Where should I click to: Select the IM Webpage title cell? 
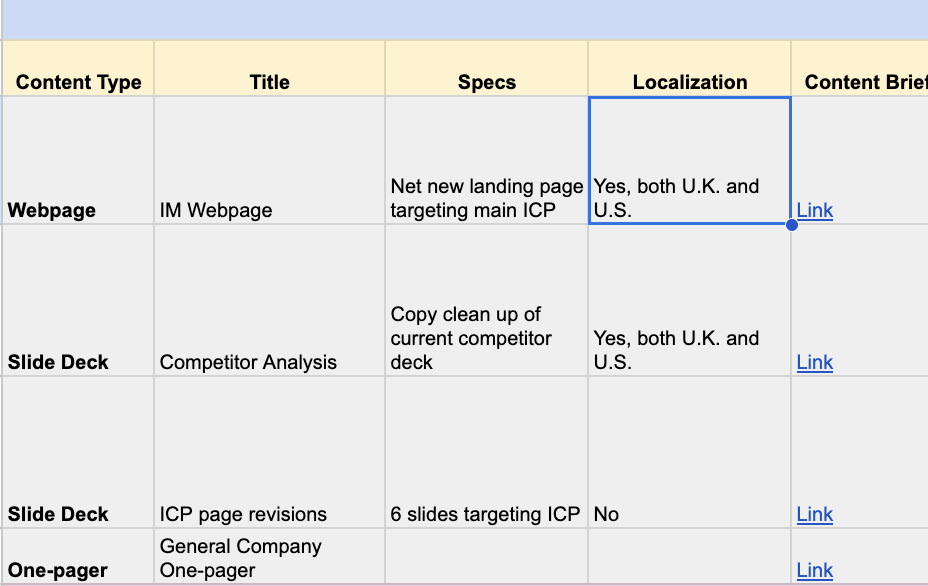(268, 160)
